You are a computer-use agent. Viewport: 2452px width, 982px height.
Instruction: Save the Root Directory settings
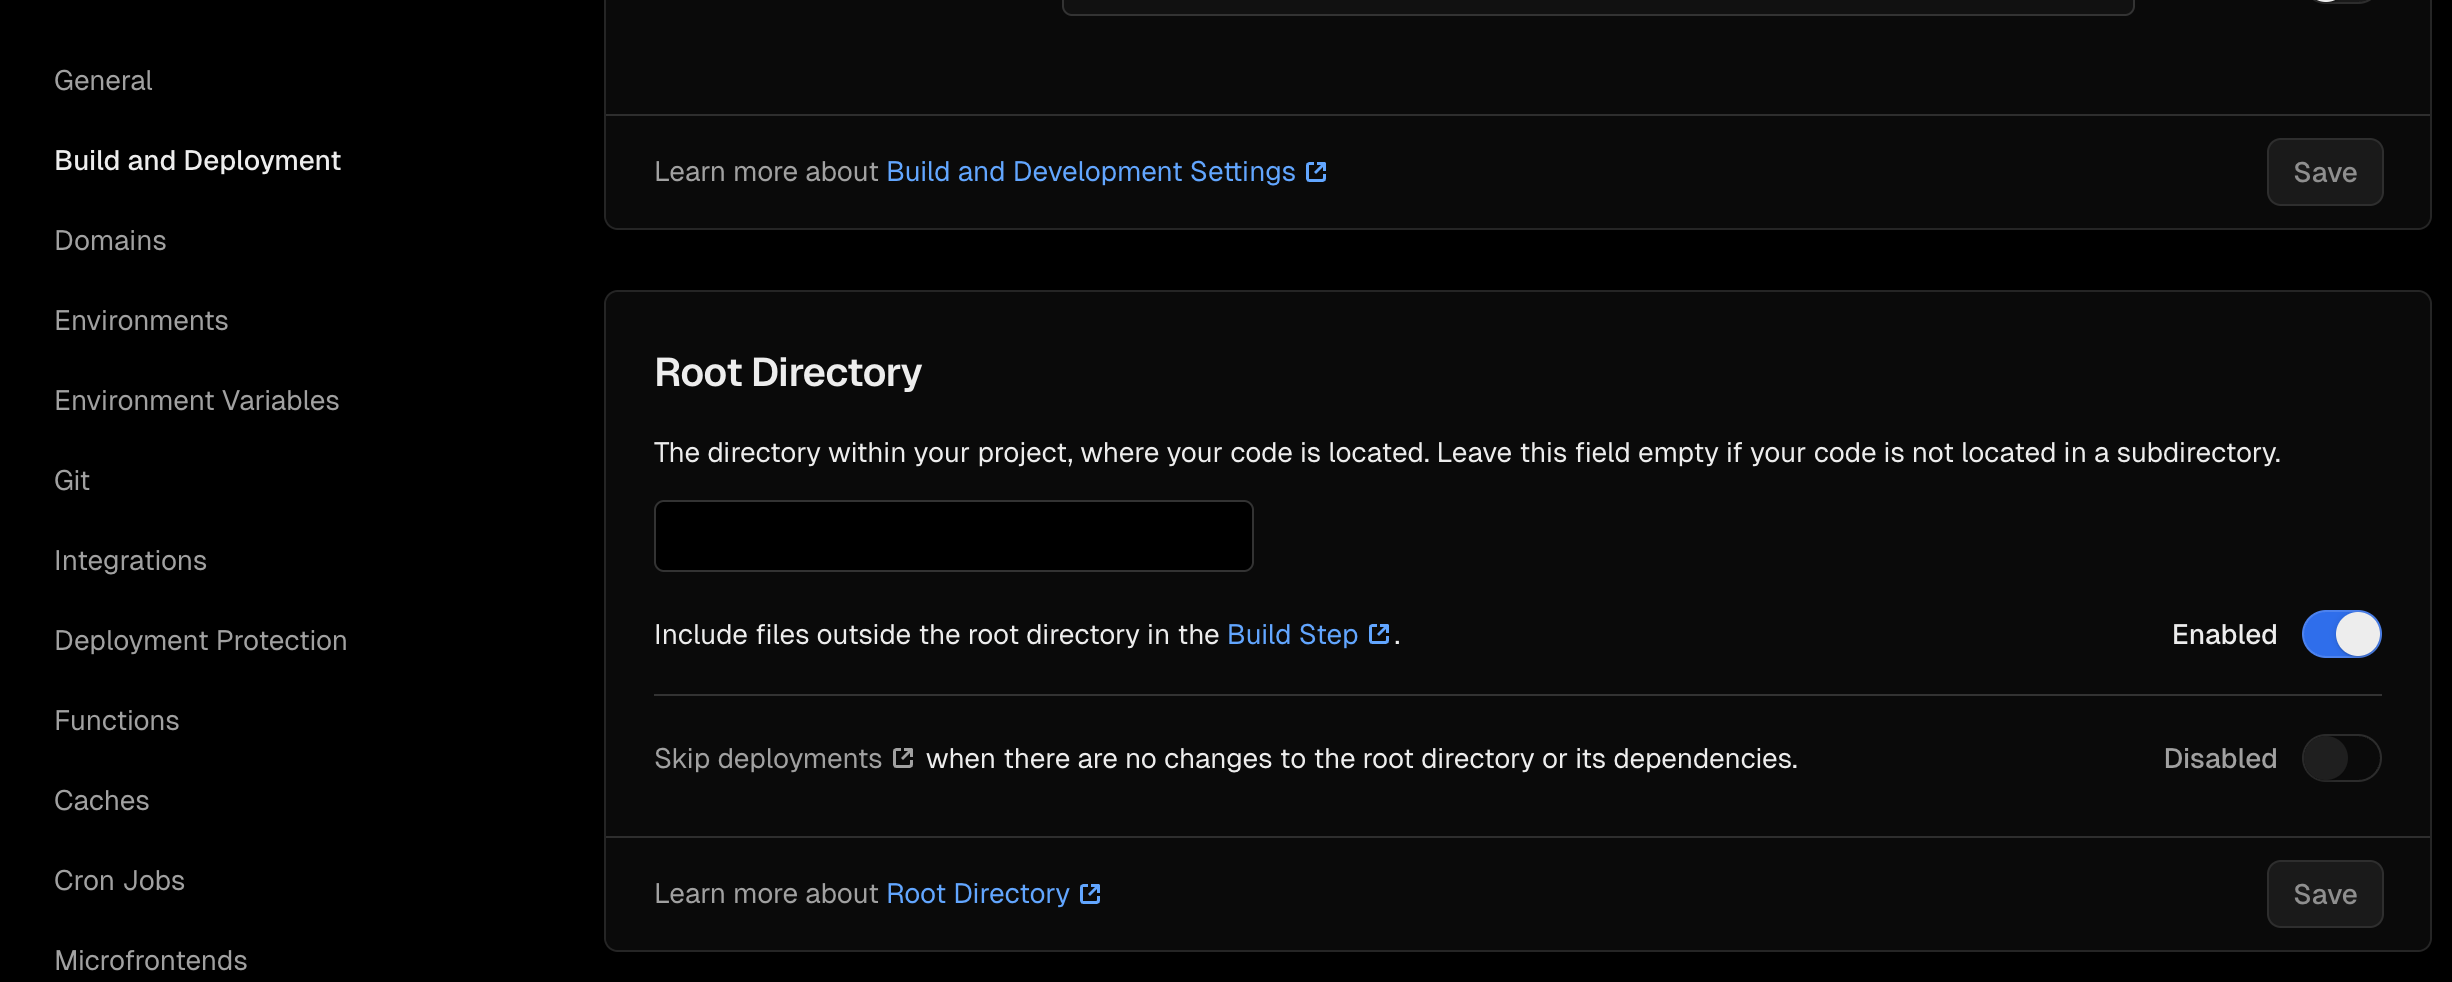point(2324,894)
